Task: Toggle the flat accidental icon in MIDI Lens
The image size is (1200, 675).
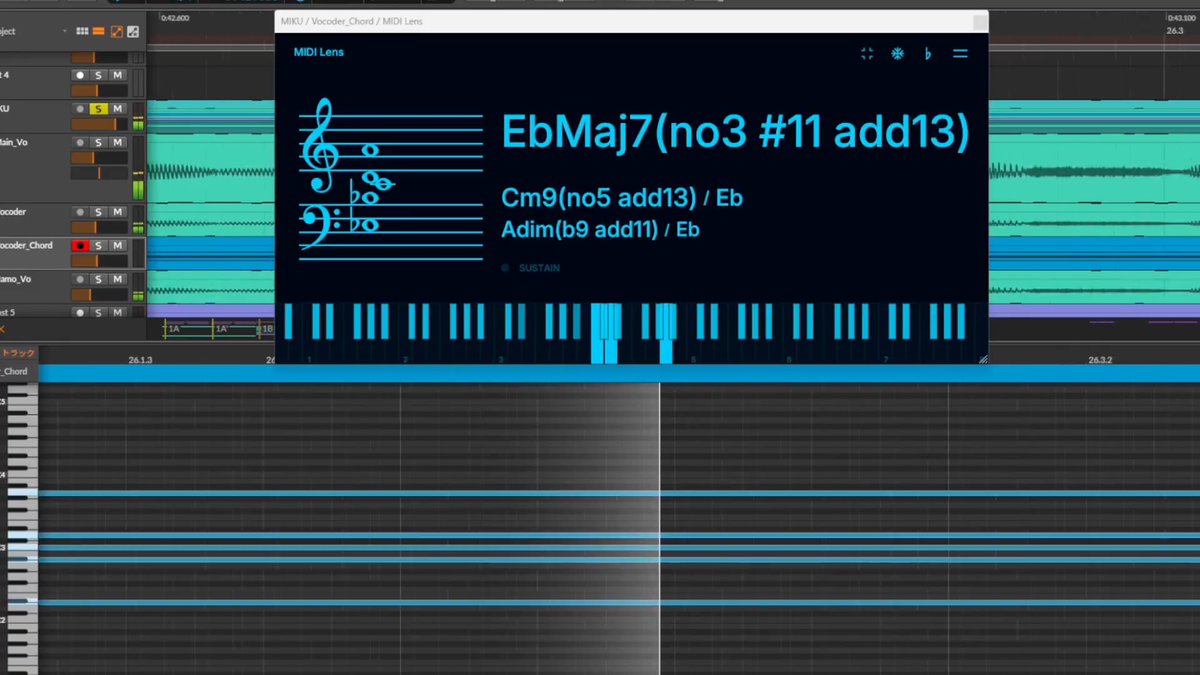Action: tap(928, 53)
